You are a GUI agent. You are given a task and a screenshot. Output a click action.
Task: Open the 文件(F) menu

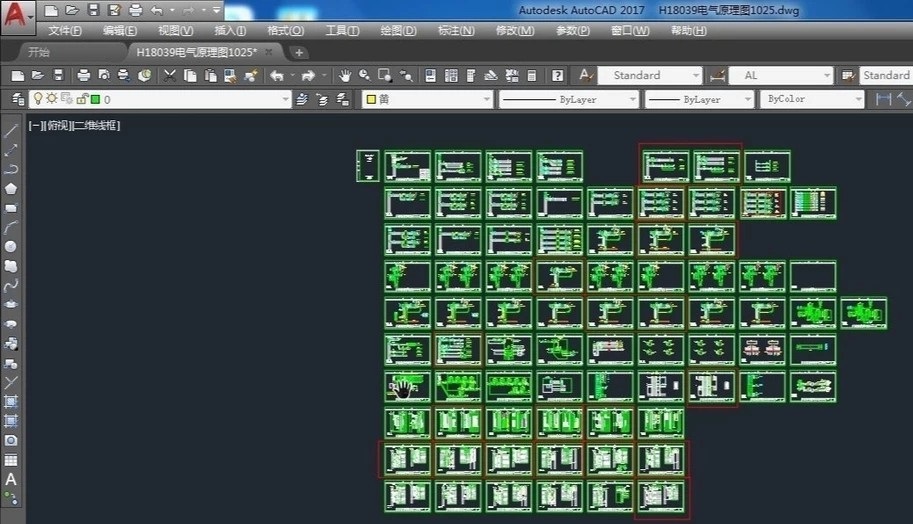click(x=65, y=31)
